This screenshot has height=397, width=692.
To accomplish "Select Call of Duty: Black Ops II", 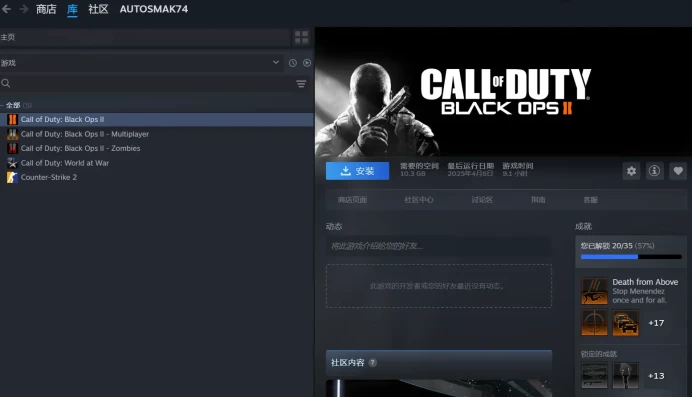I will (x=157, y=119).
